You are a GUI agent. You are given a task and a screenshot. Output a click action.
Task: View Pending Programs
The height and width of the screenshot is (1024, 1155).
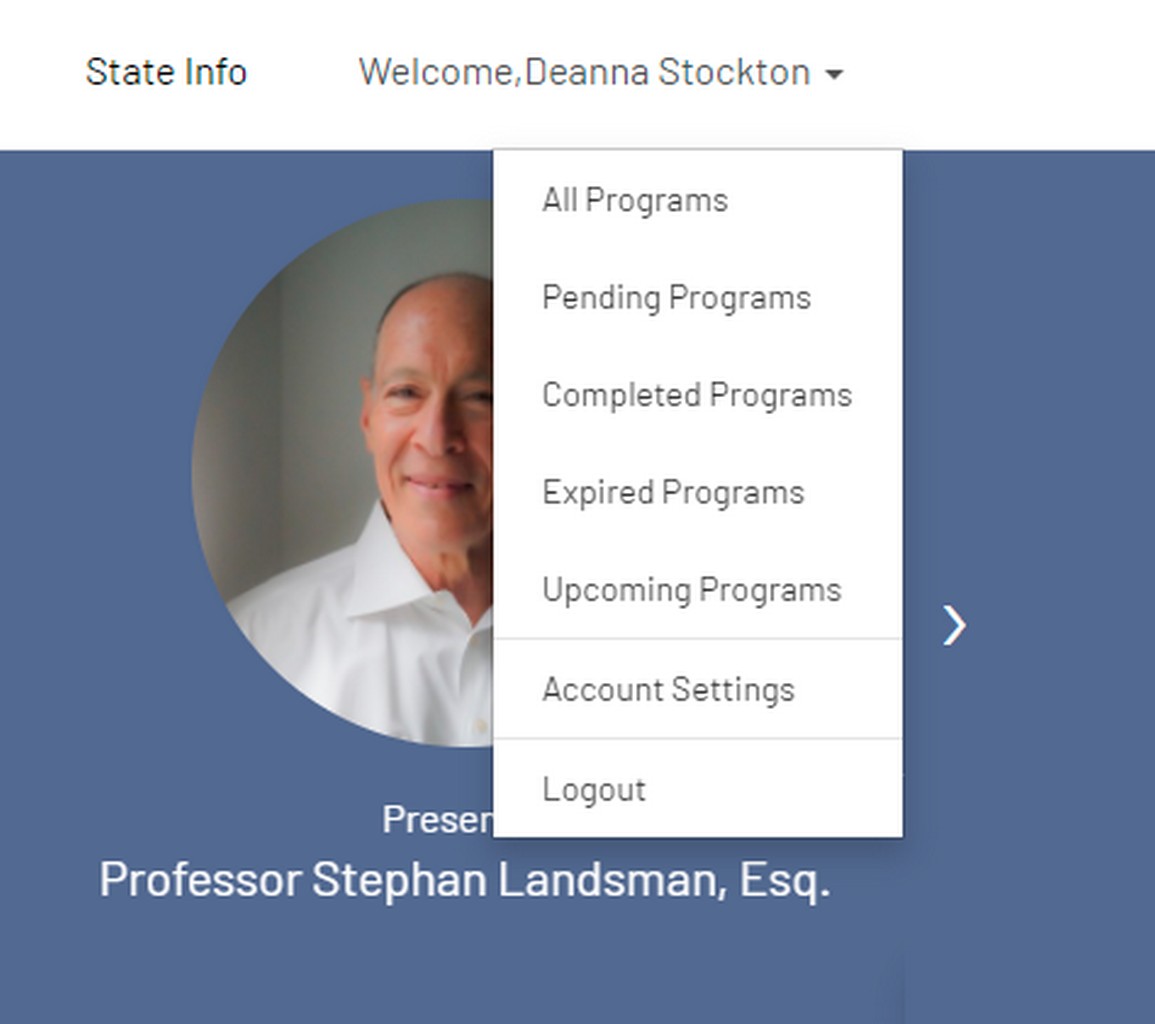pos(675,296)
